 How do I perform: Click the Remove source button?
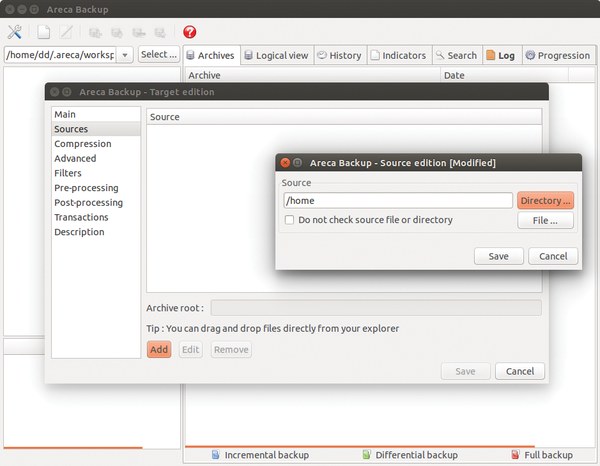pyautogui.click(x=231, y=350)
